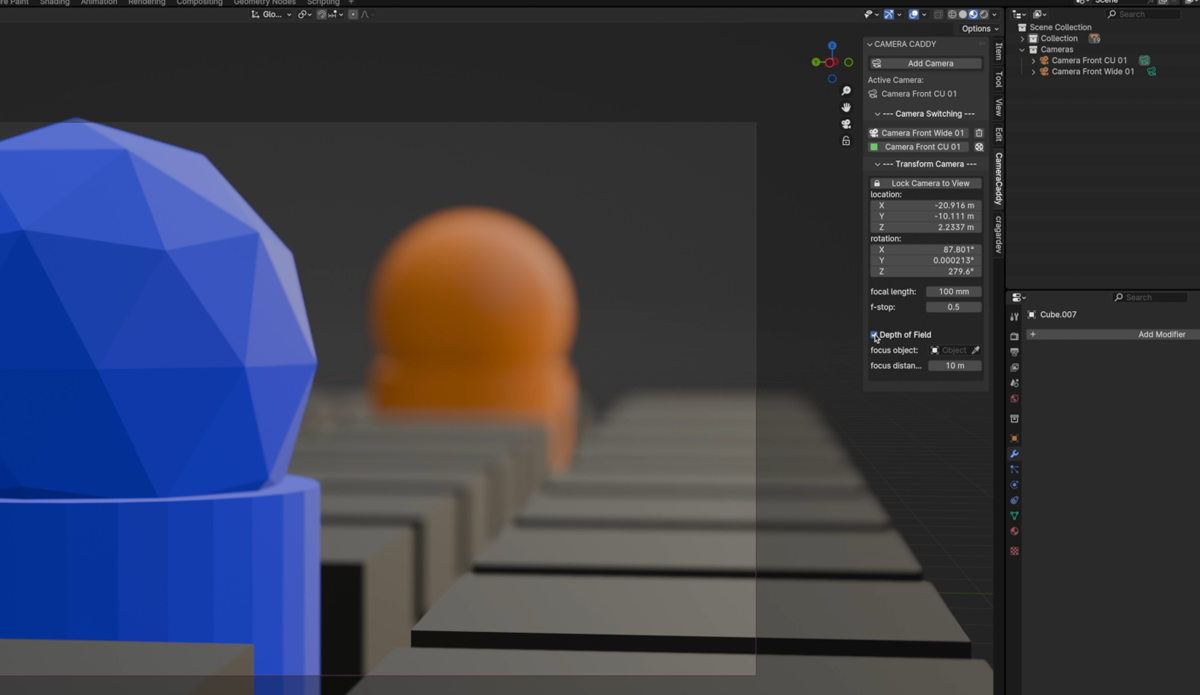Click the rotation Z 279.6° field
Image resolution: width=1200 pixels, height=695 pixels.
[925, 271]
